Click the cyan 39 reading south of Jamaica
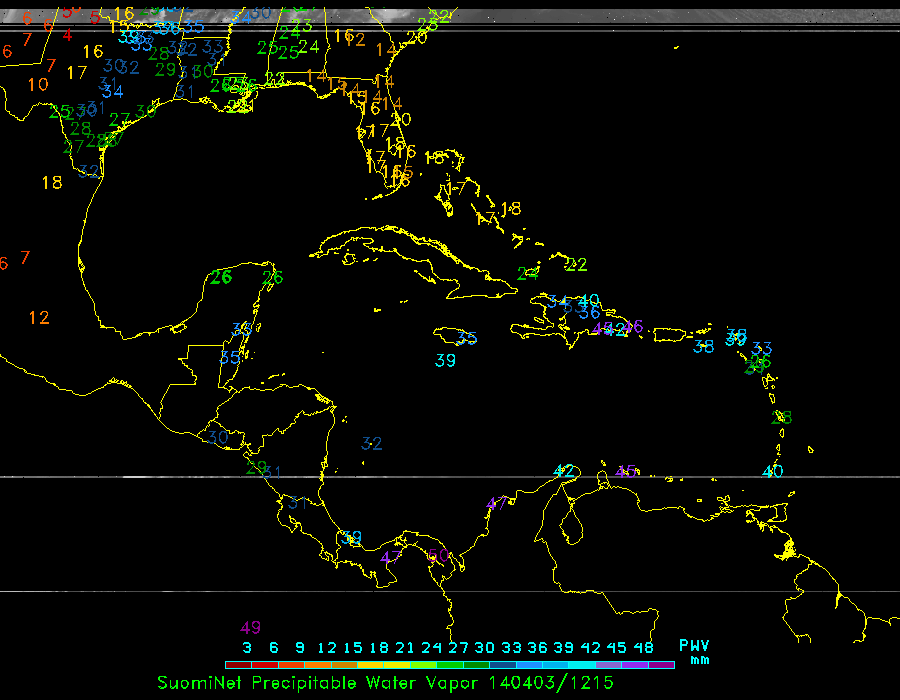 pos(445,360)
